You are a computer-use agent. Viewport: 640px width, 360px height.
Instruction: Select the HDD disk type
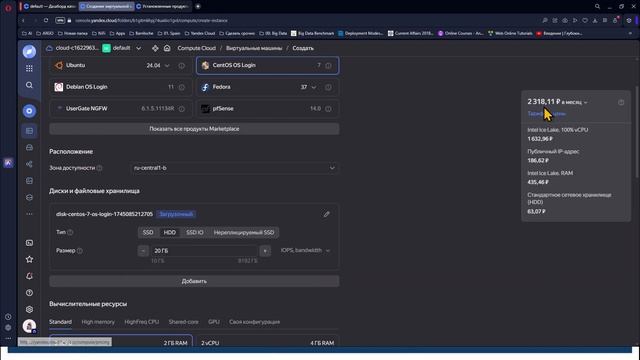[x=169, y=232]
